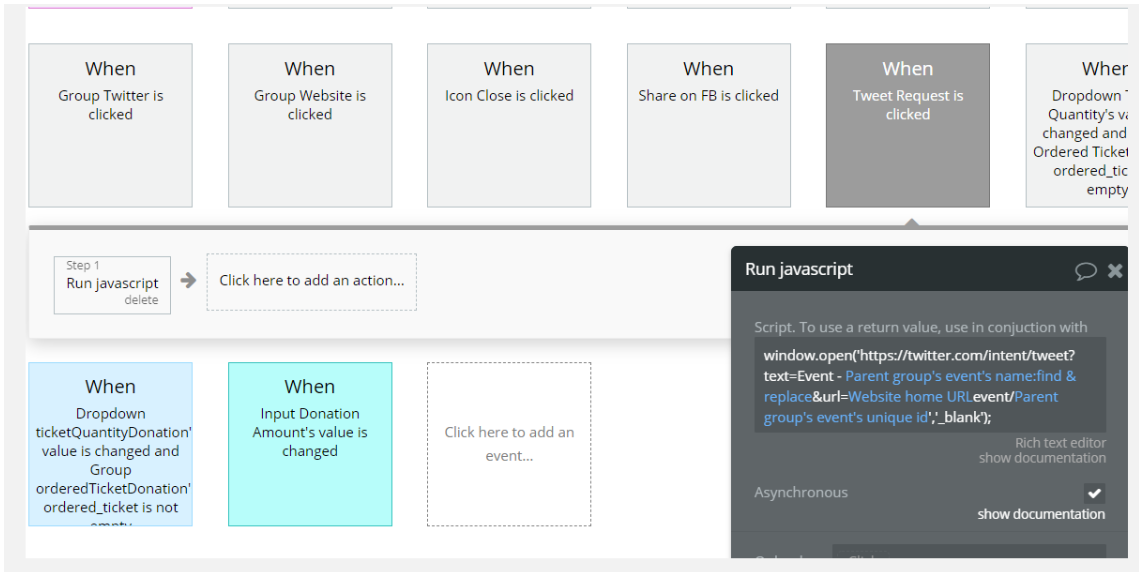Click the arrow icon after Step 1
1139x572 pixels.
pyautogui.click(x=188, y=281)
